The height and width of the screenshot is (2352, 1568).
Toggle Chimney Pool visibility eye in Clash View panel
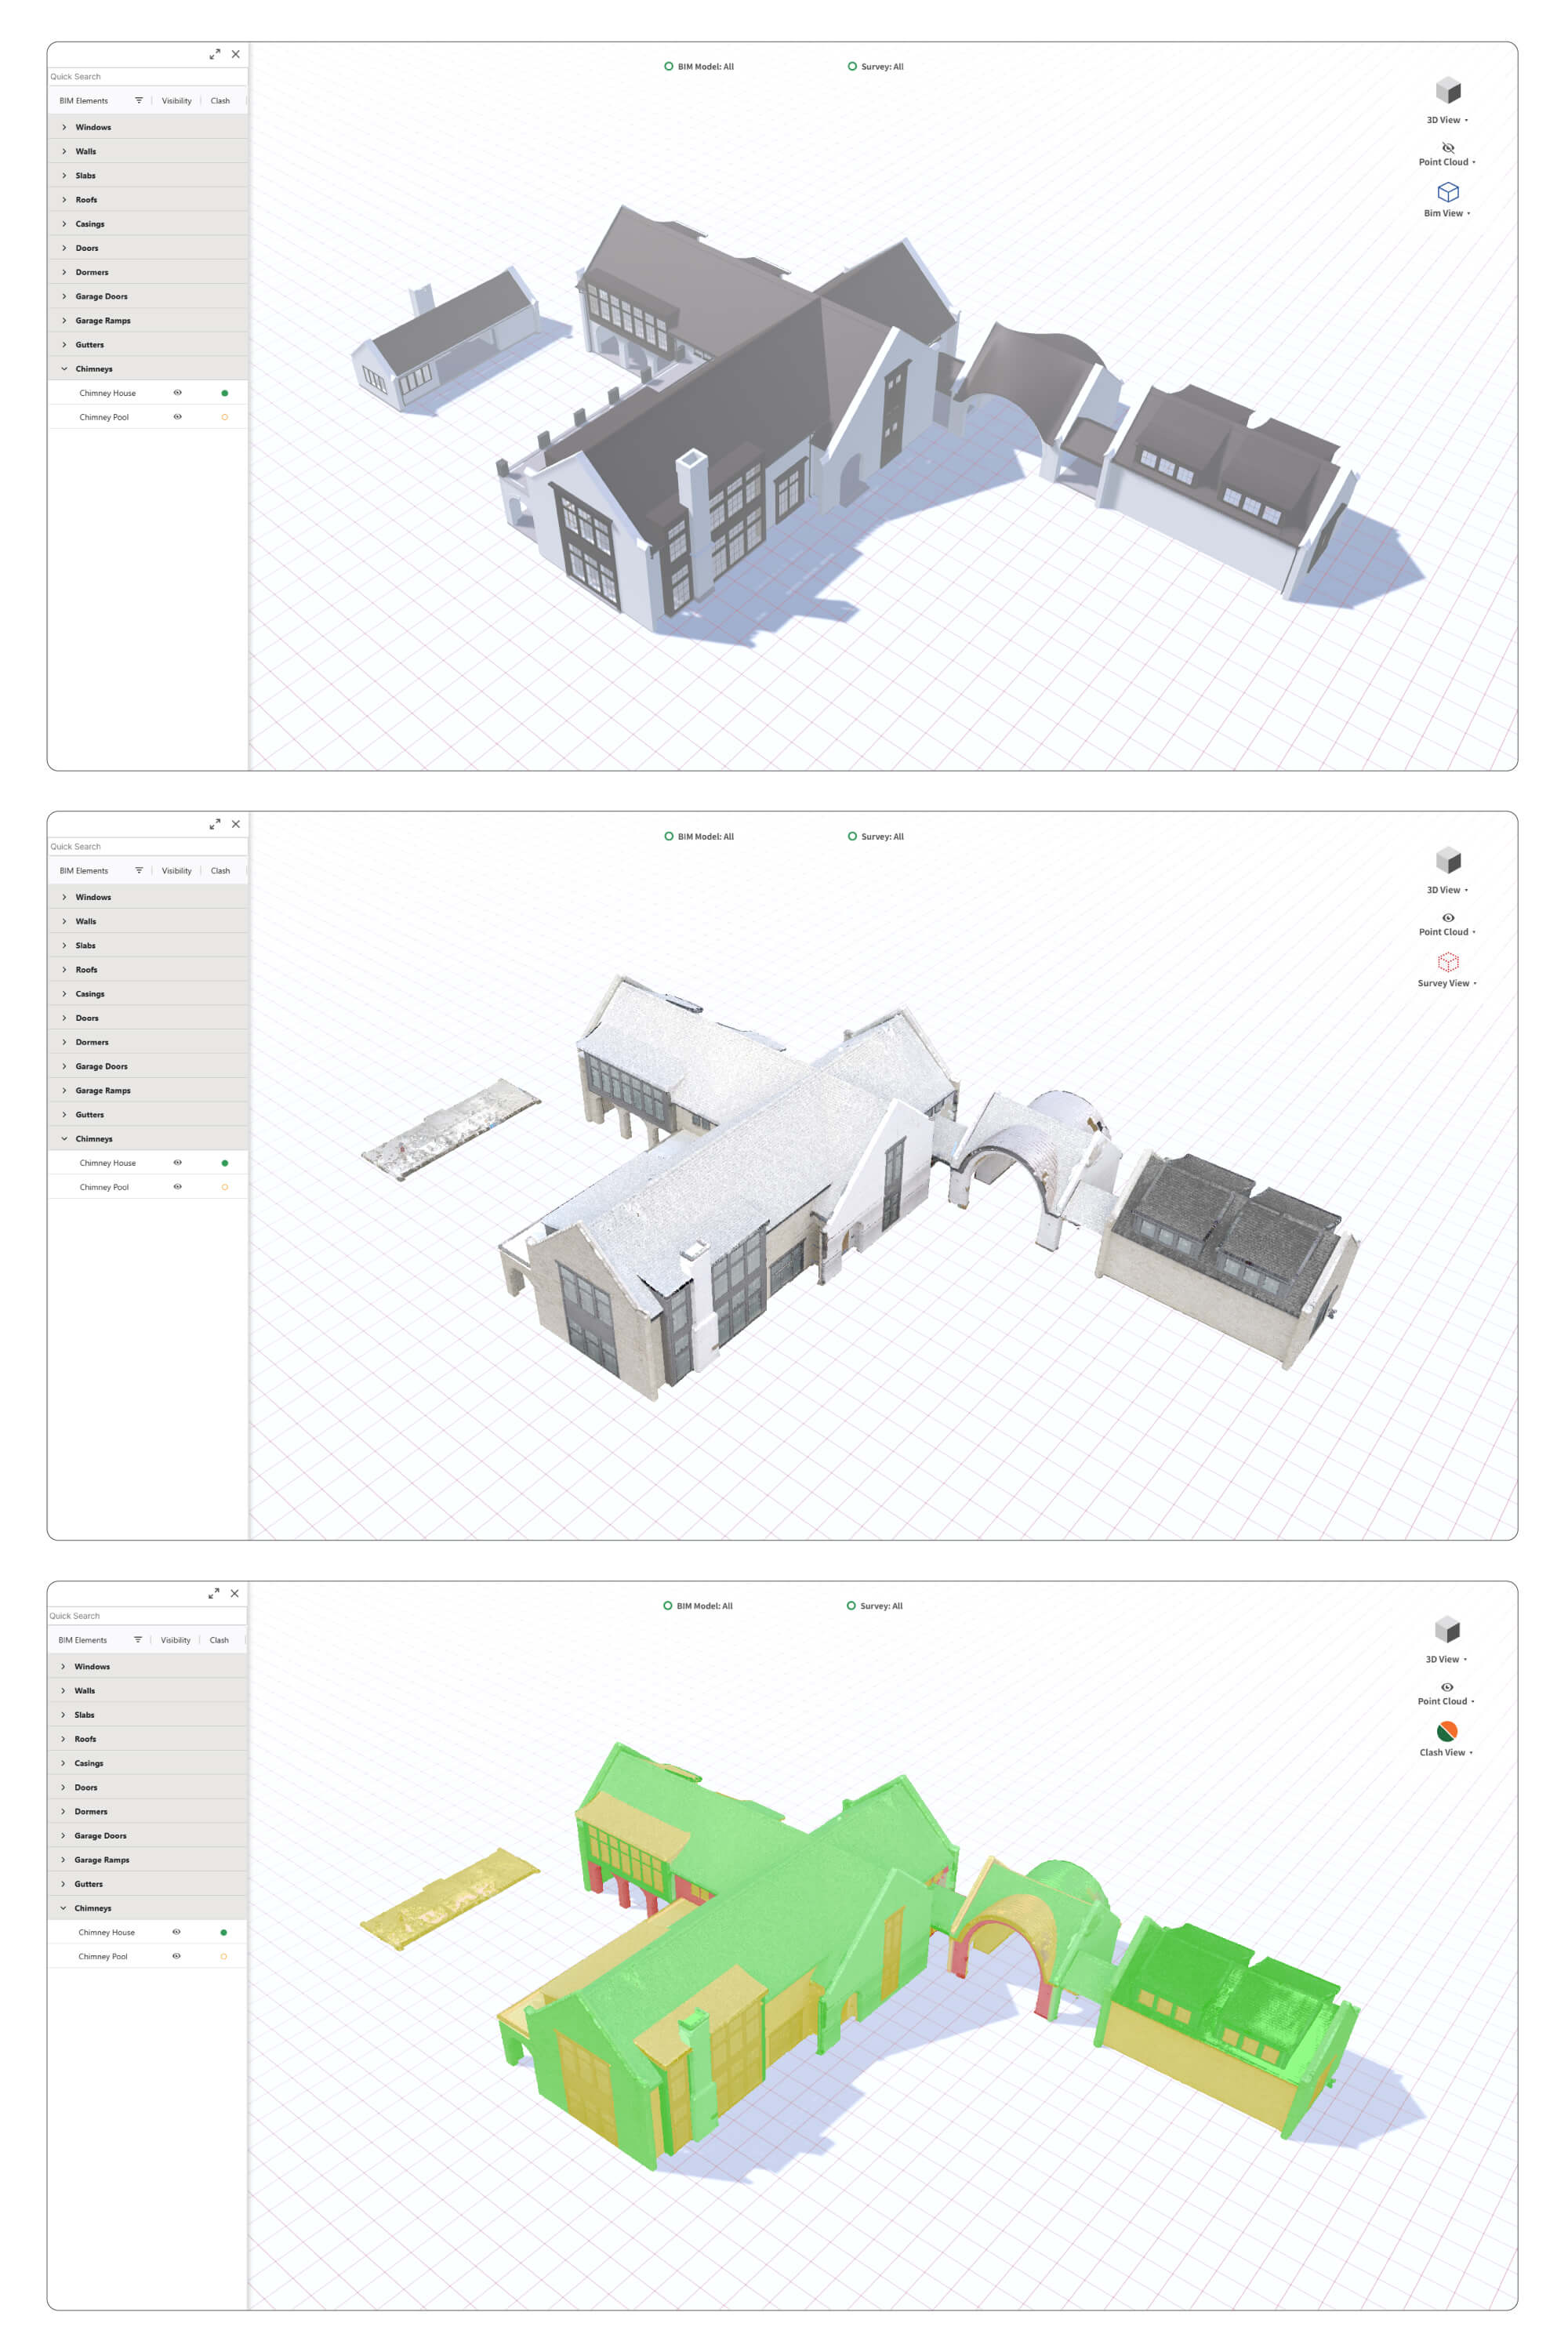176,1956
